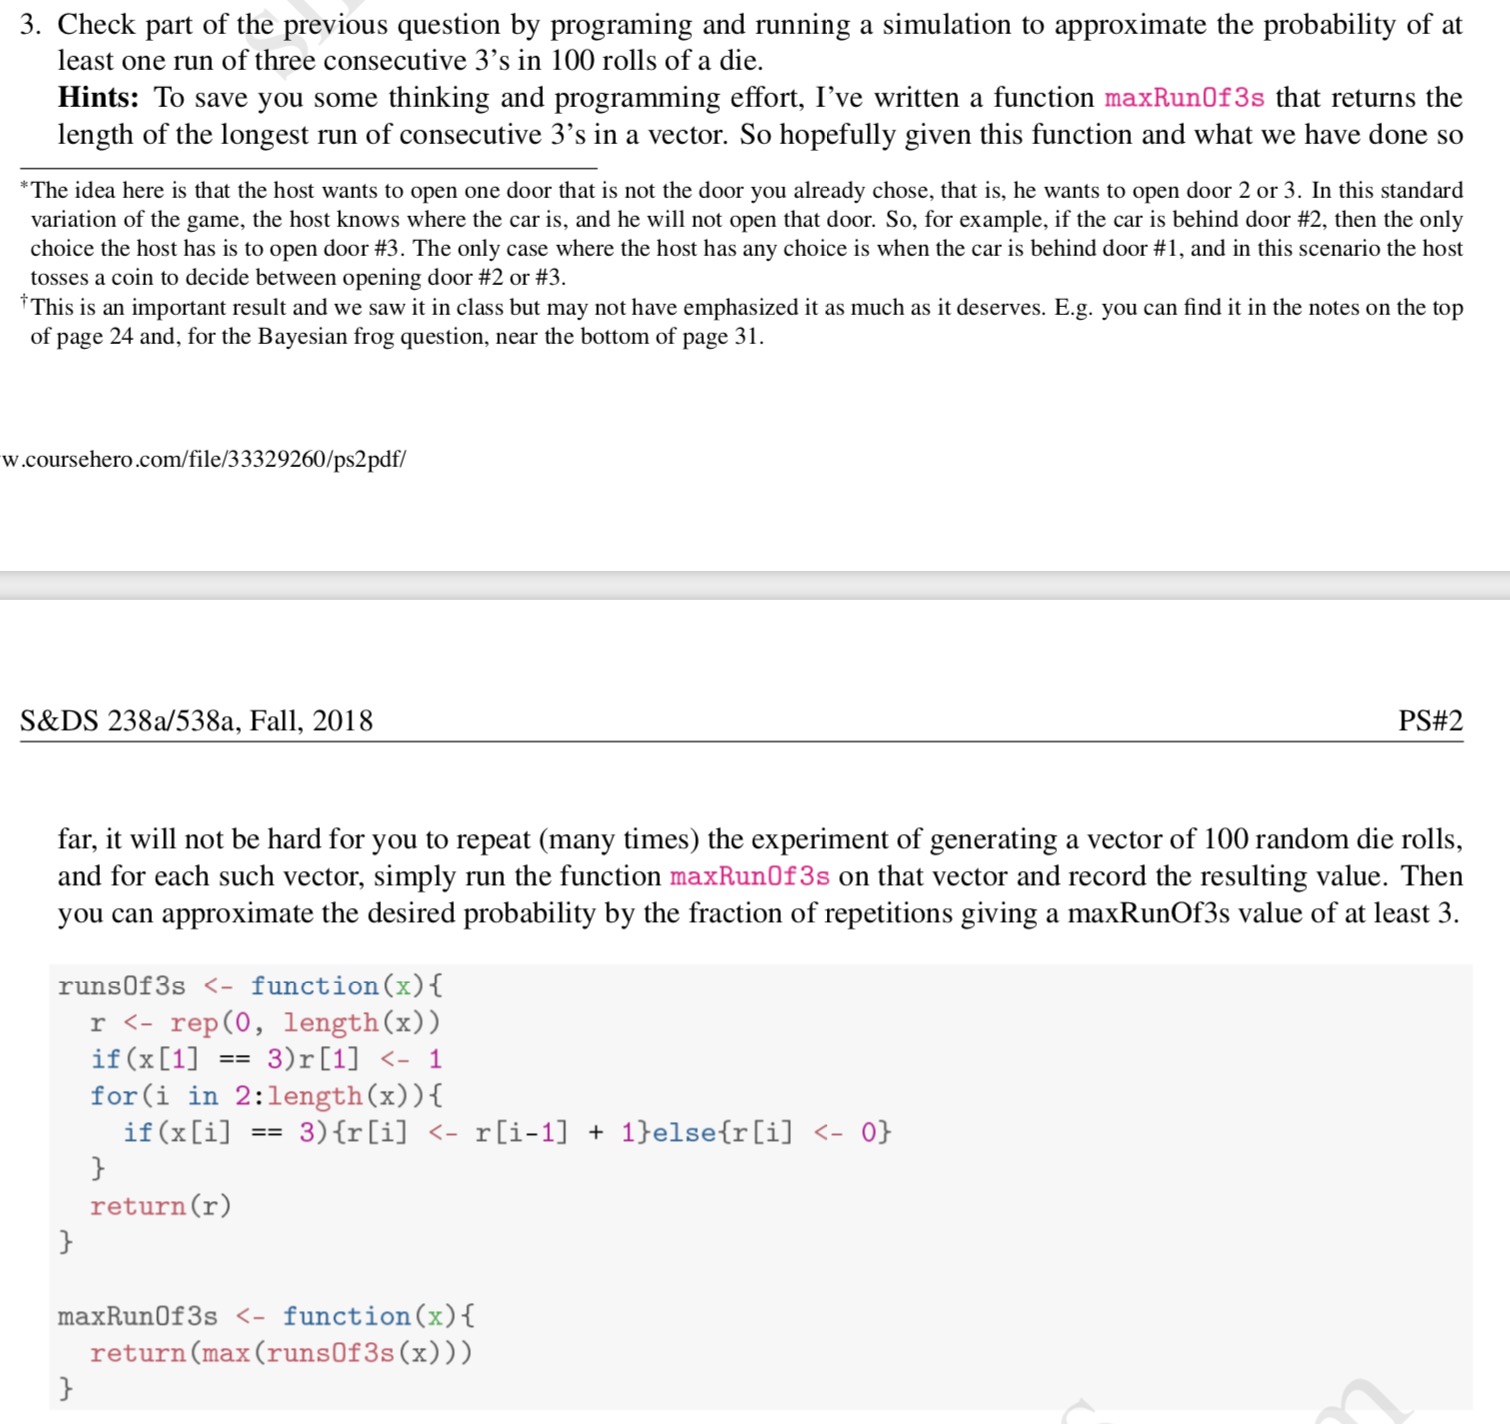
Task: Select the return(r) statement in code
Action: 162,1206
